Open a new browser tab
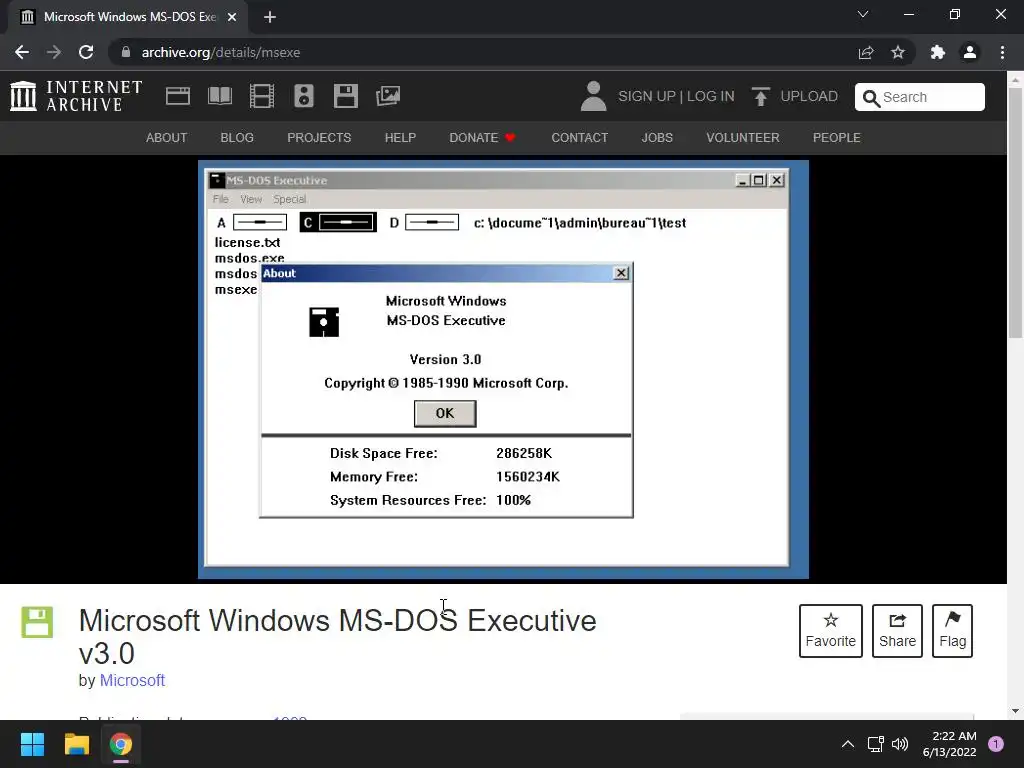The height and width of the screenshot is (768, 1024). pyautogui.click(x=270, y=17)
